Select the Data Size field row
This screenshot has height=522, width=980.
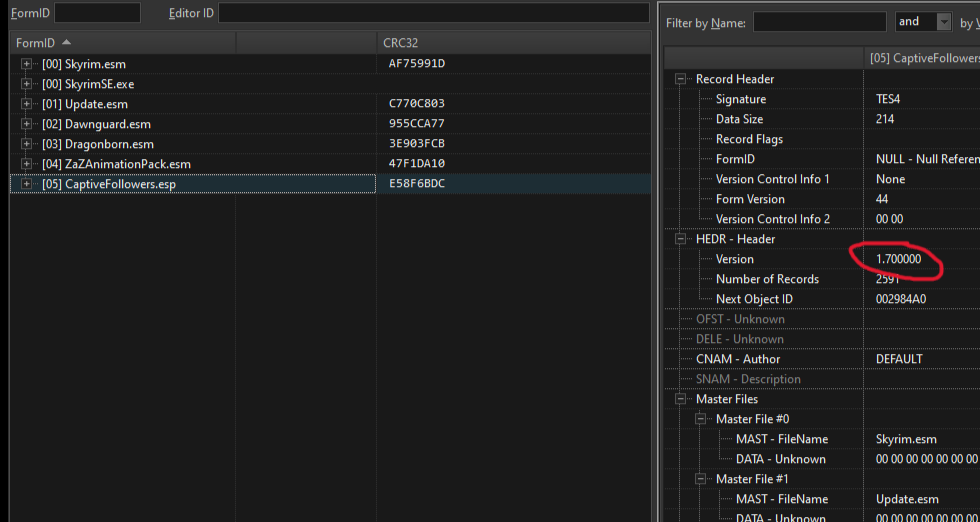(822, 119)
